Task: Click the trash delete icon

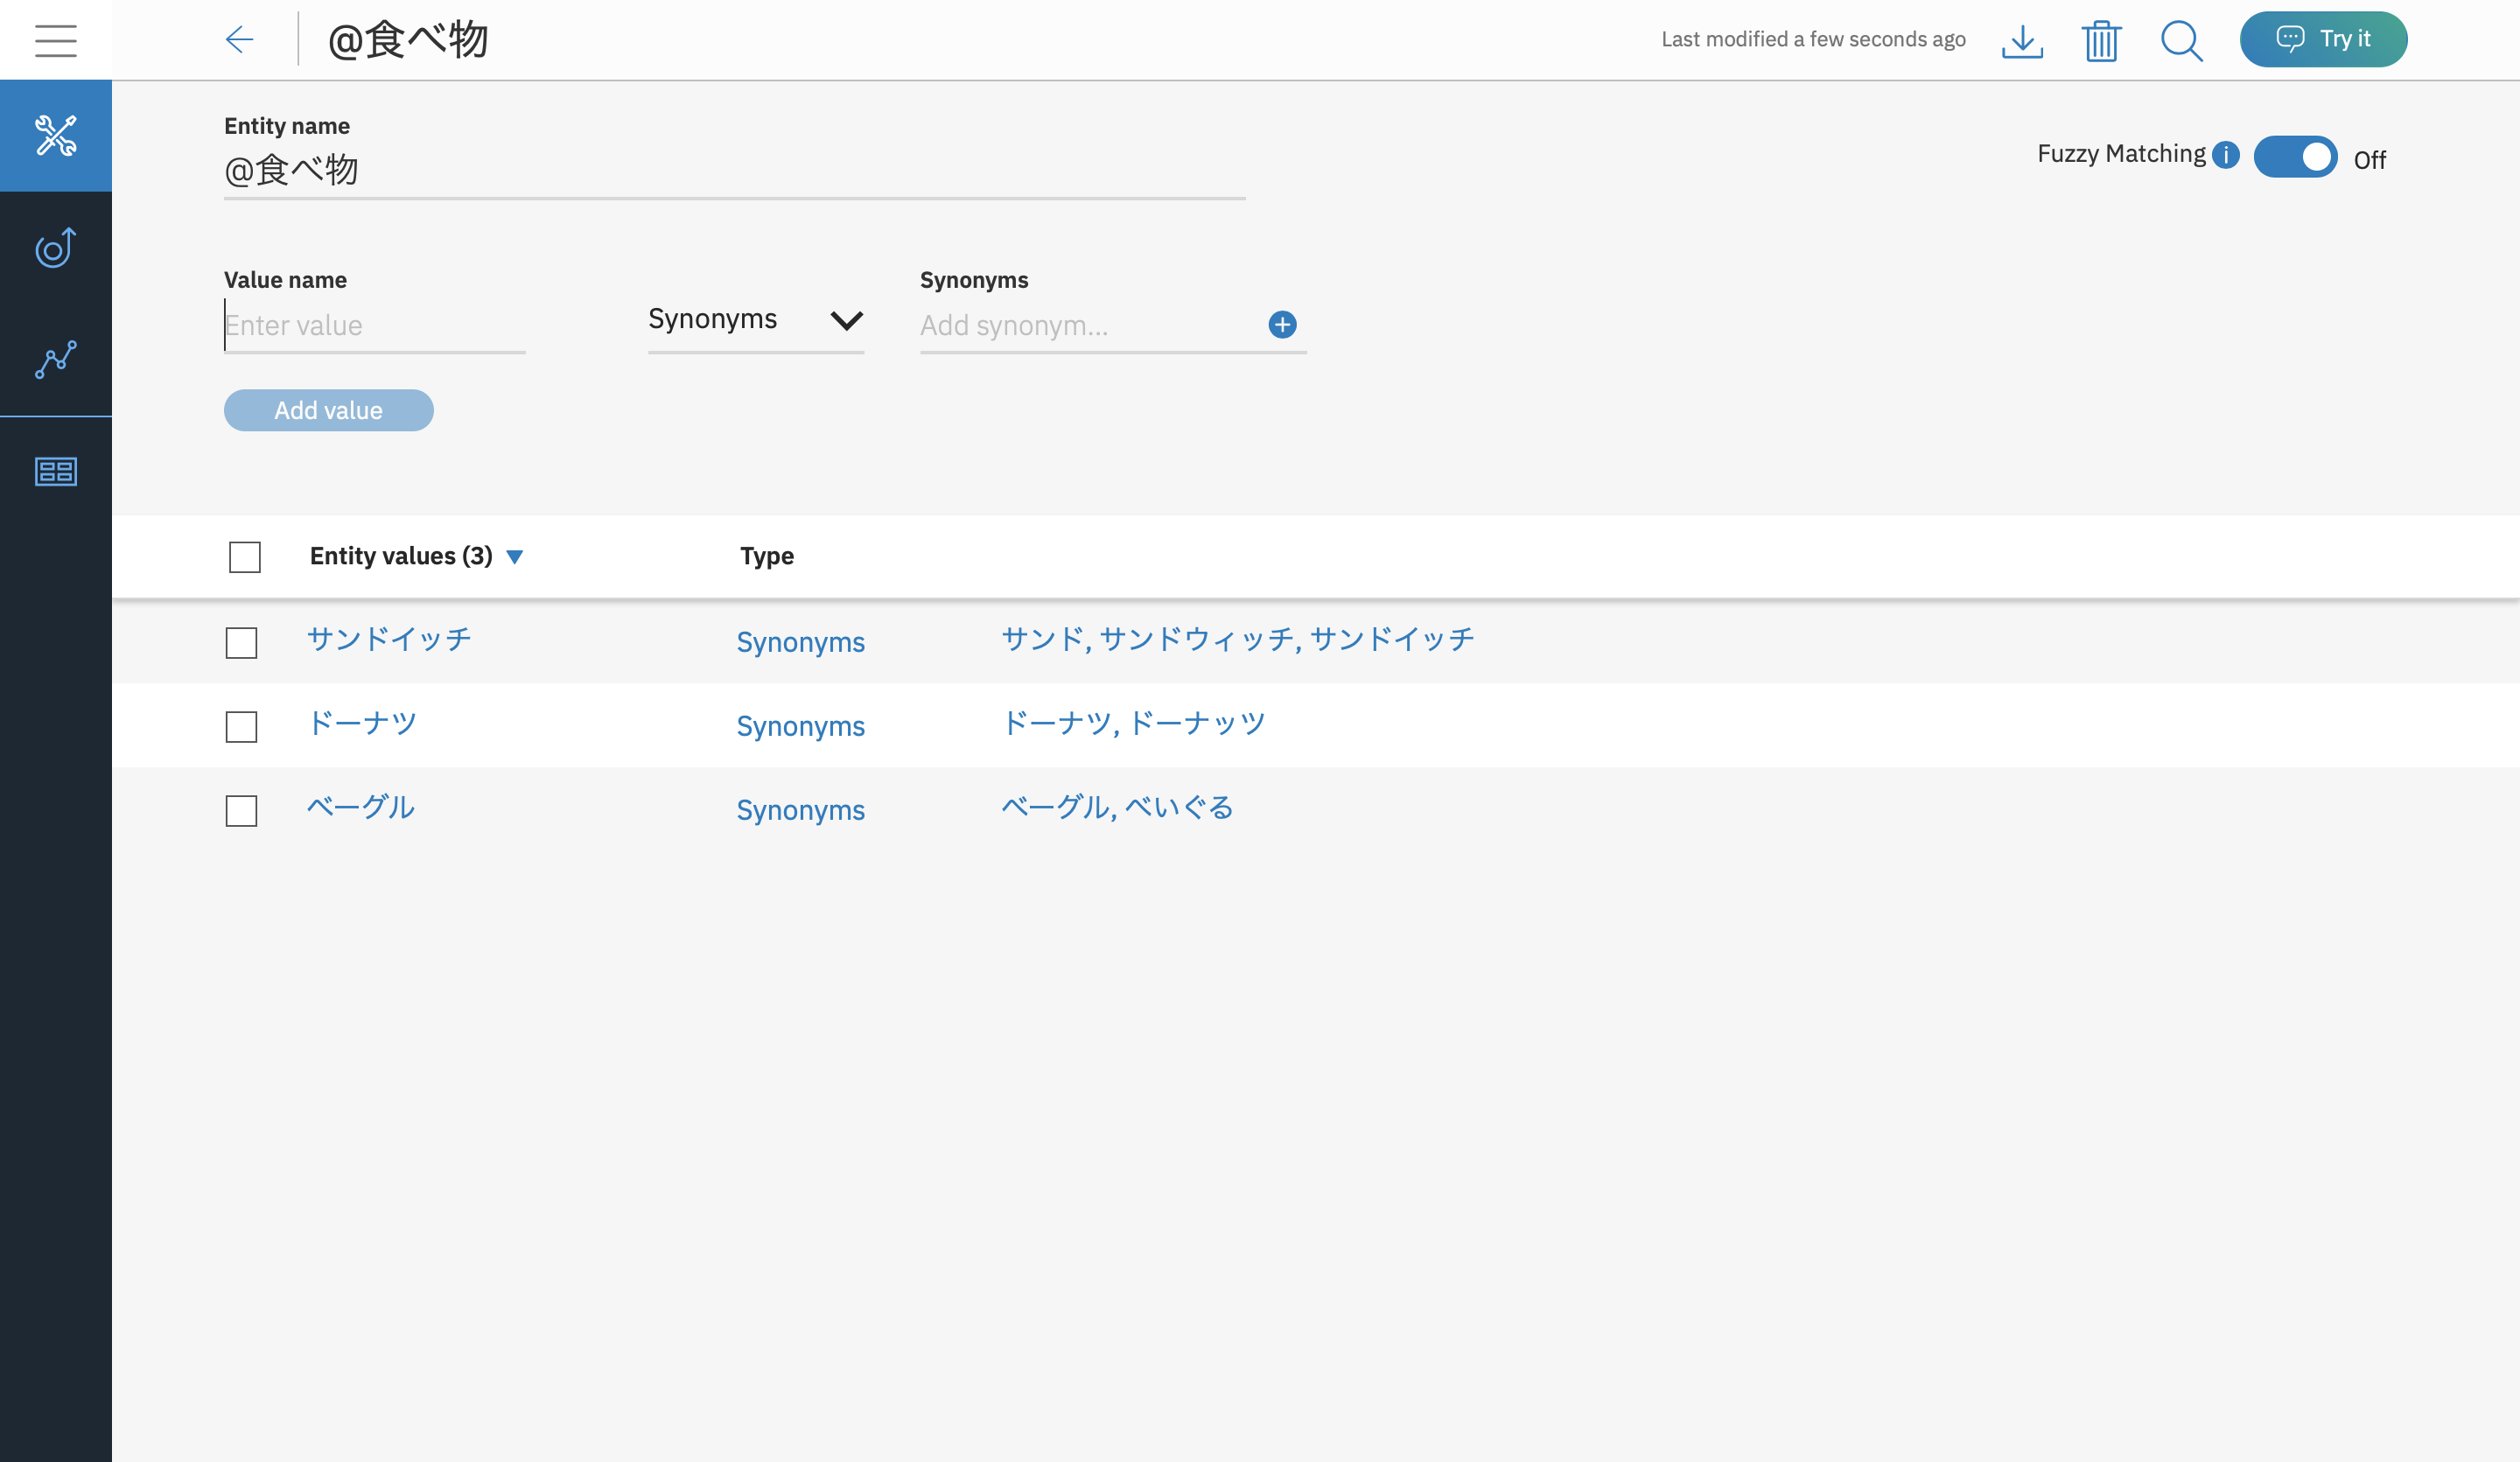Action: point(2101,41)
